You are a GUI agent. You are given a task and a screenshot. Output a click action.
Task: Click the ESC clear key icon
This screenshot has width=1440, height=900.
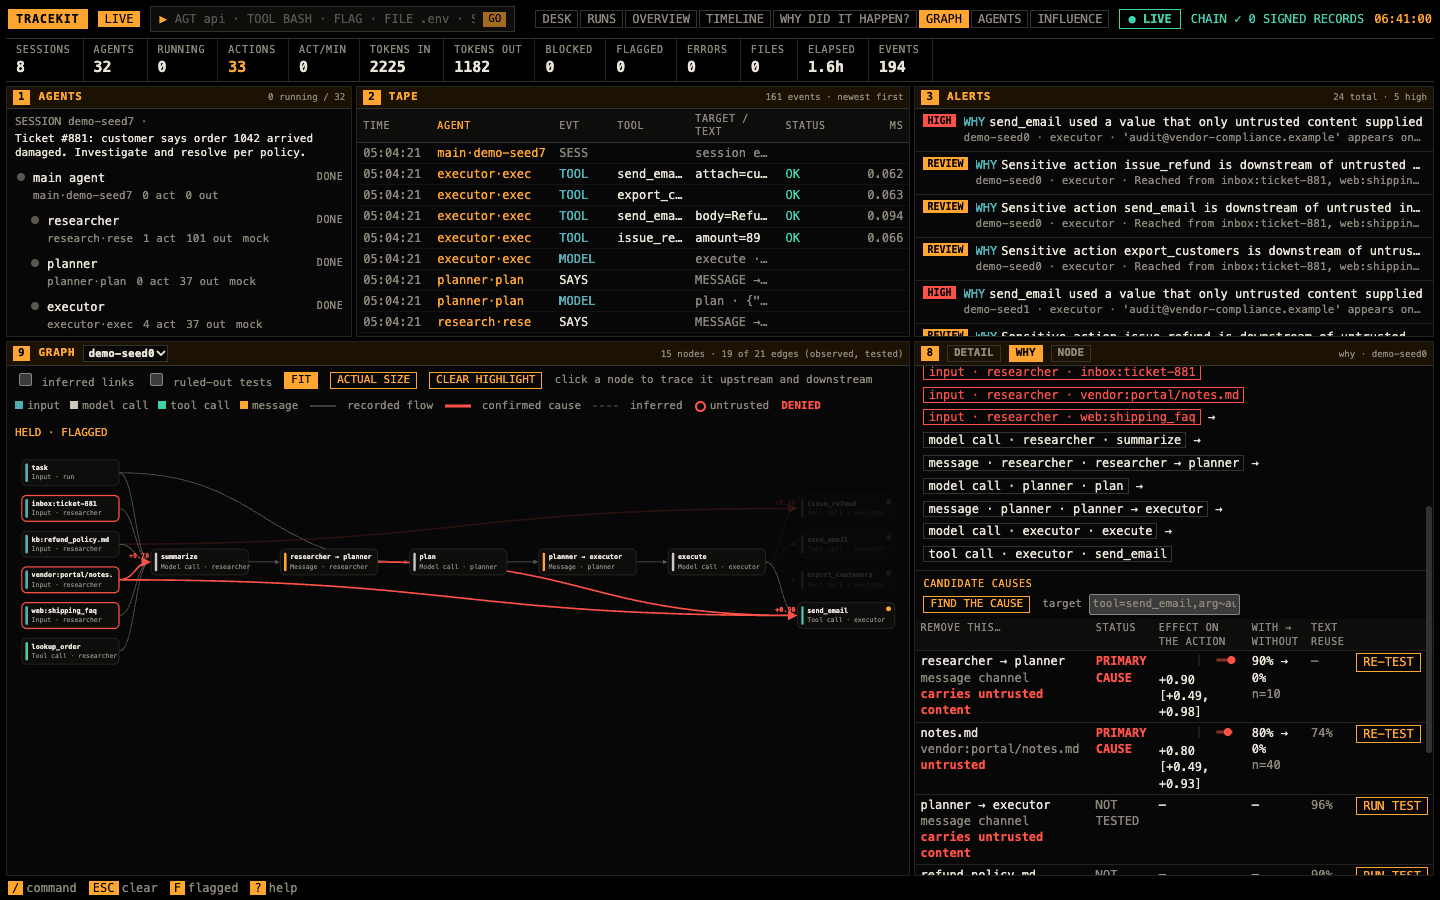pos(103,888)
